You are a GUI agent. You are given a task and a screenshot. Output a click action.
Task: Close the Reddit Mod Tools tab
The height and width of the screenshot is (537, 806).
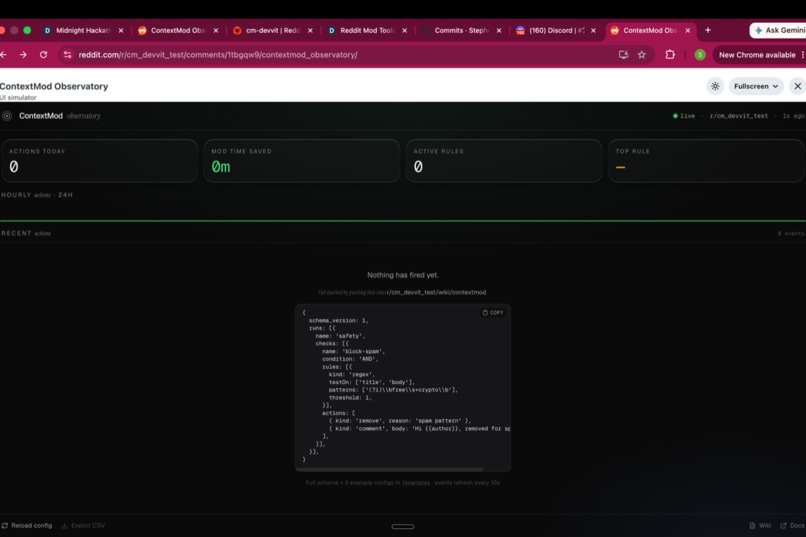[x=405, y=30]
